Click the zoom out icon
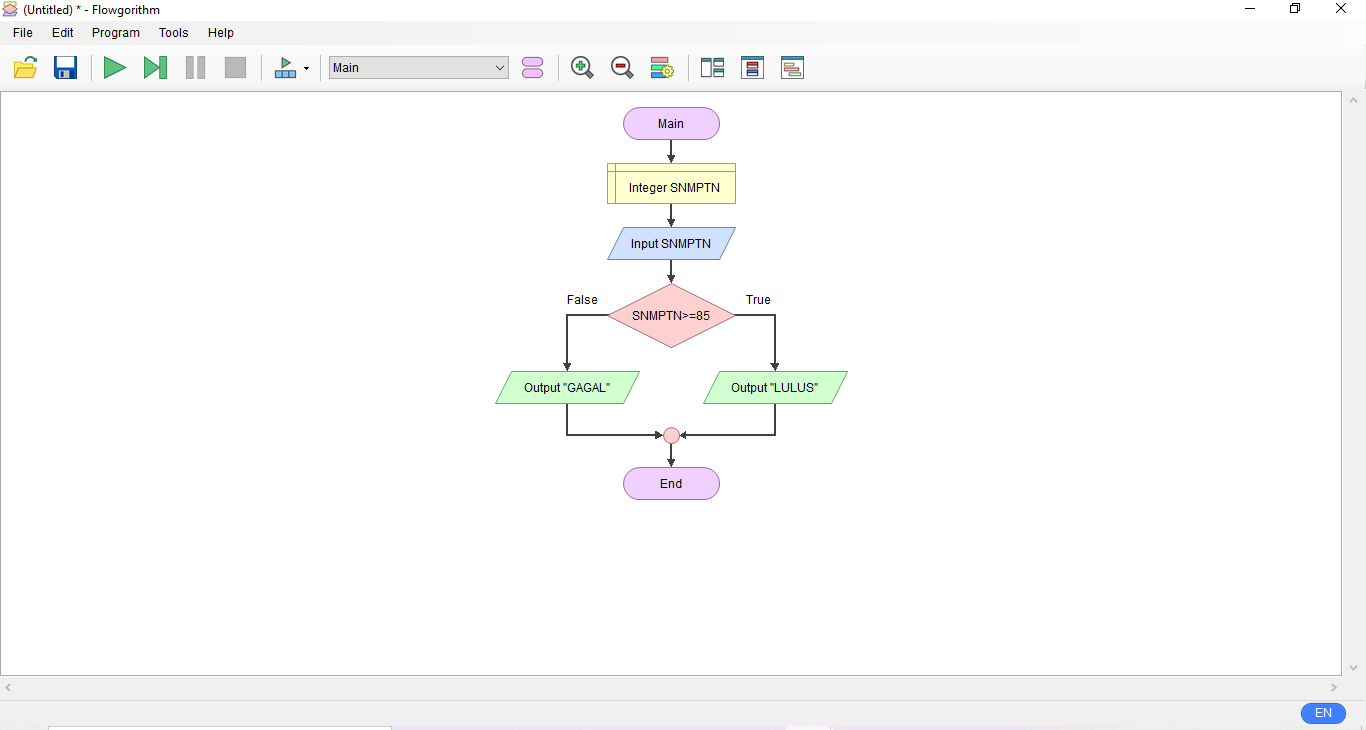Screen dimensions: 1366x730 [622, 67]
